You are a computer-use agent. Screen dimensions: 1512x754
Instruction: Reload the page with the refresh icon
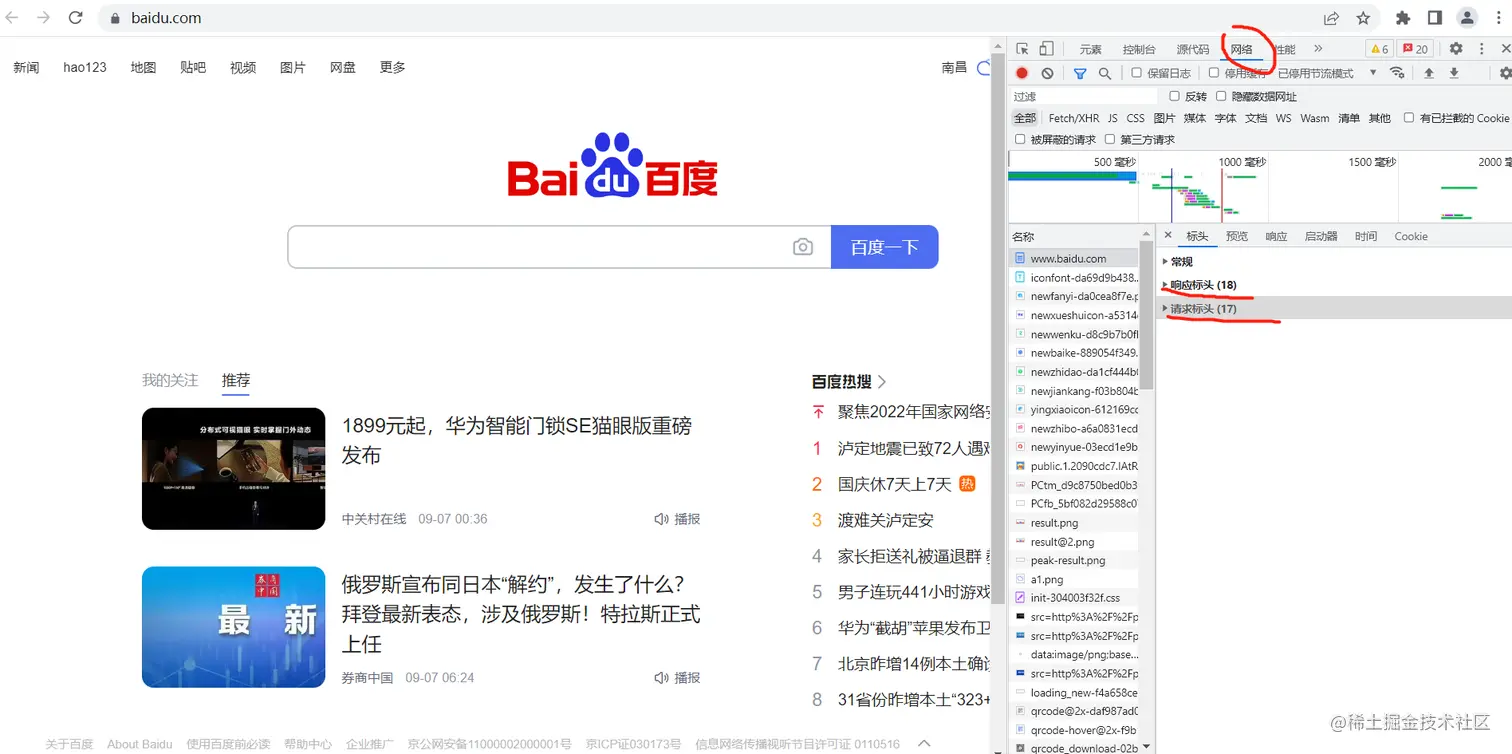(x=75, y=18)
